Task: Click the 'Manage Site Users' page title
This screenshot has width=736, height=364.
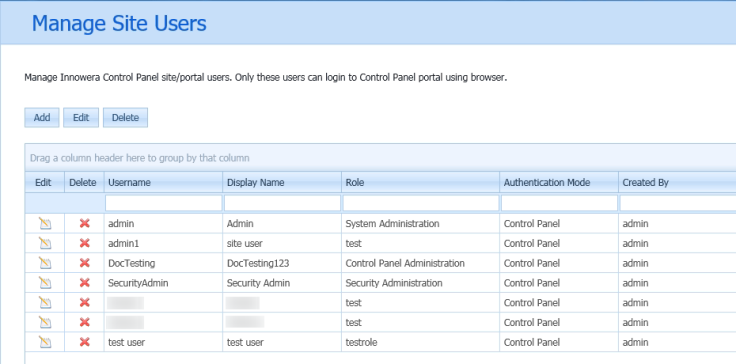Action: click(119, 23)
